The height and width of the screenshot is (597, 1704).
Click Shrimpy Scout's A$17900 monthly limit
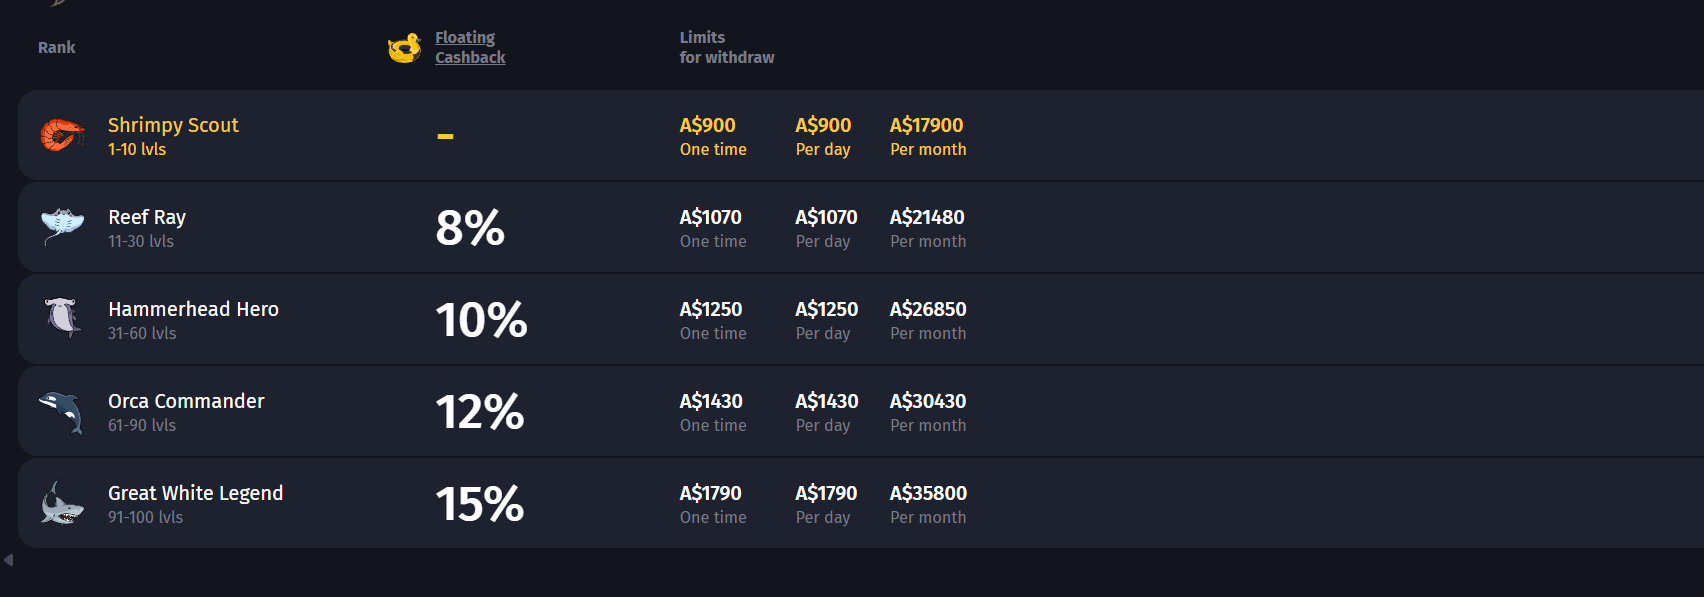point(927,125)
